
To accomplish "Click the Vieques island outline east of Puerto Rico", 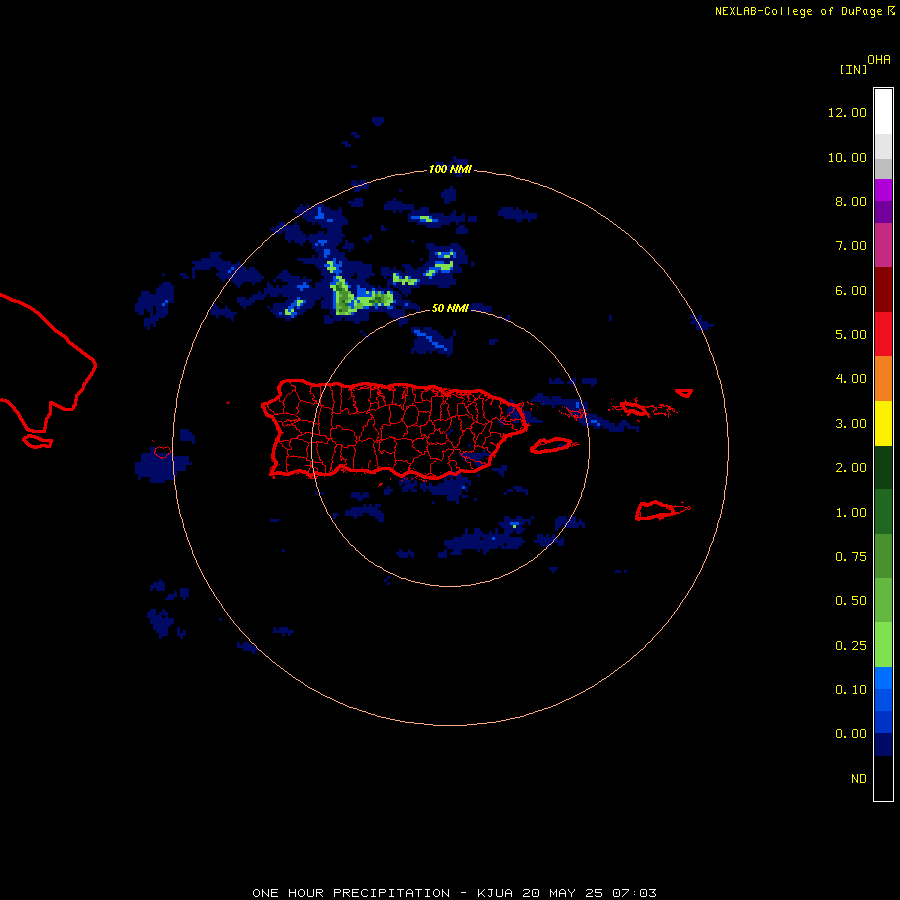I will 551,445.
